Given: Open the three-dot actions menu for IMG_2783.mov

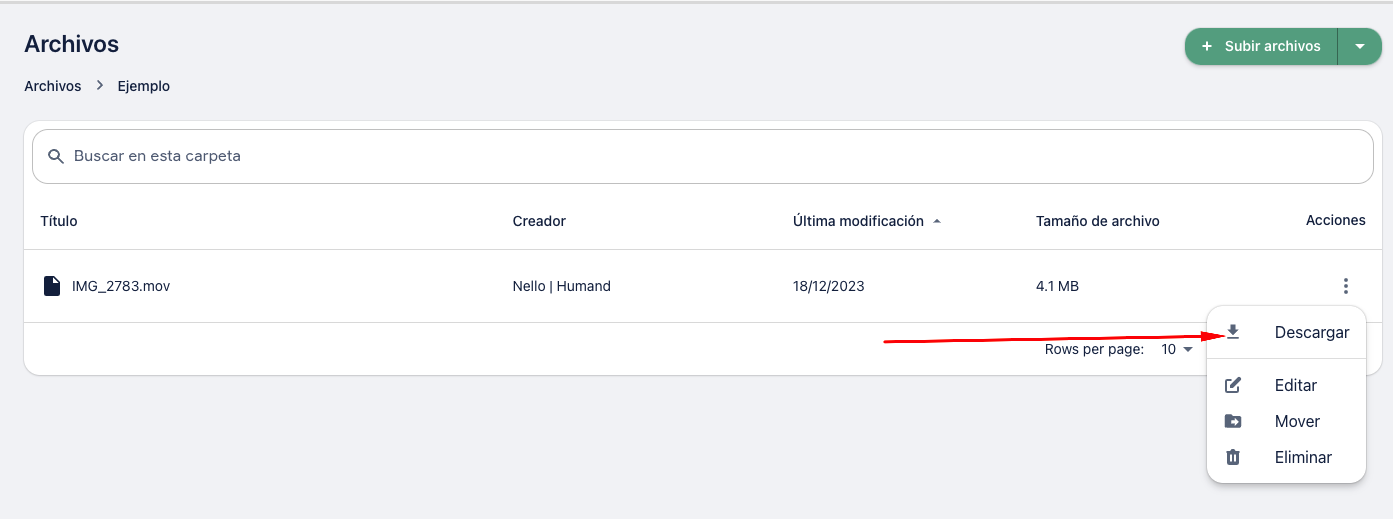Looking at the screenshot, I should tap(1346, 286).
